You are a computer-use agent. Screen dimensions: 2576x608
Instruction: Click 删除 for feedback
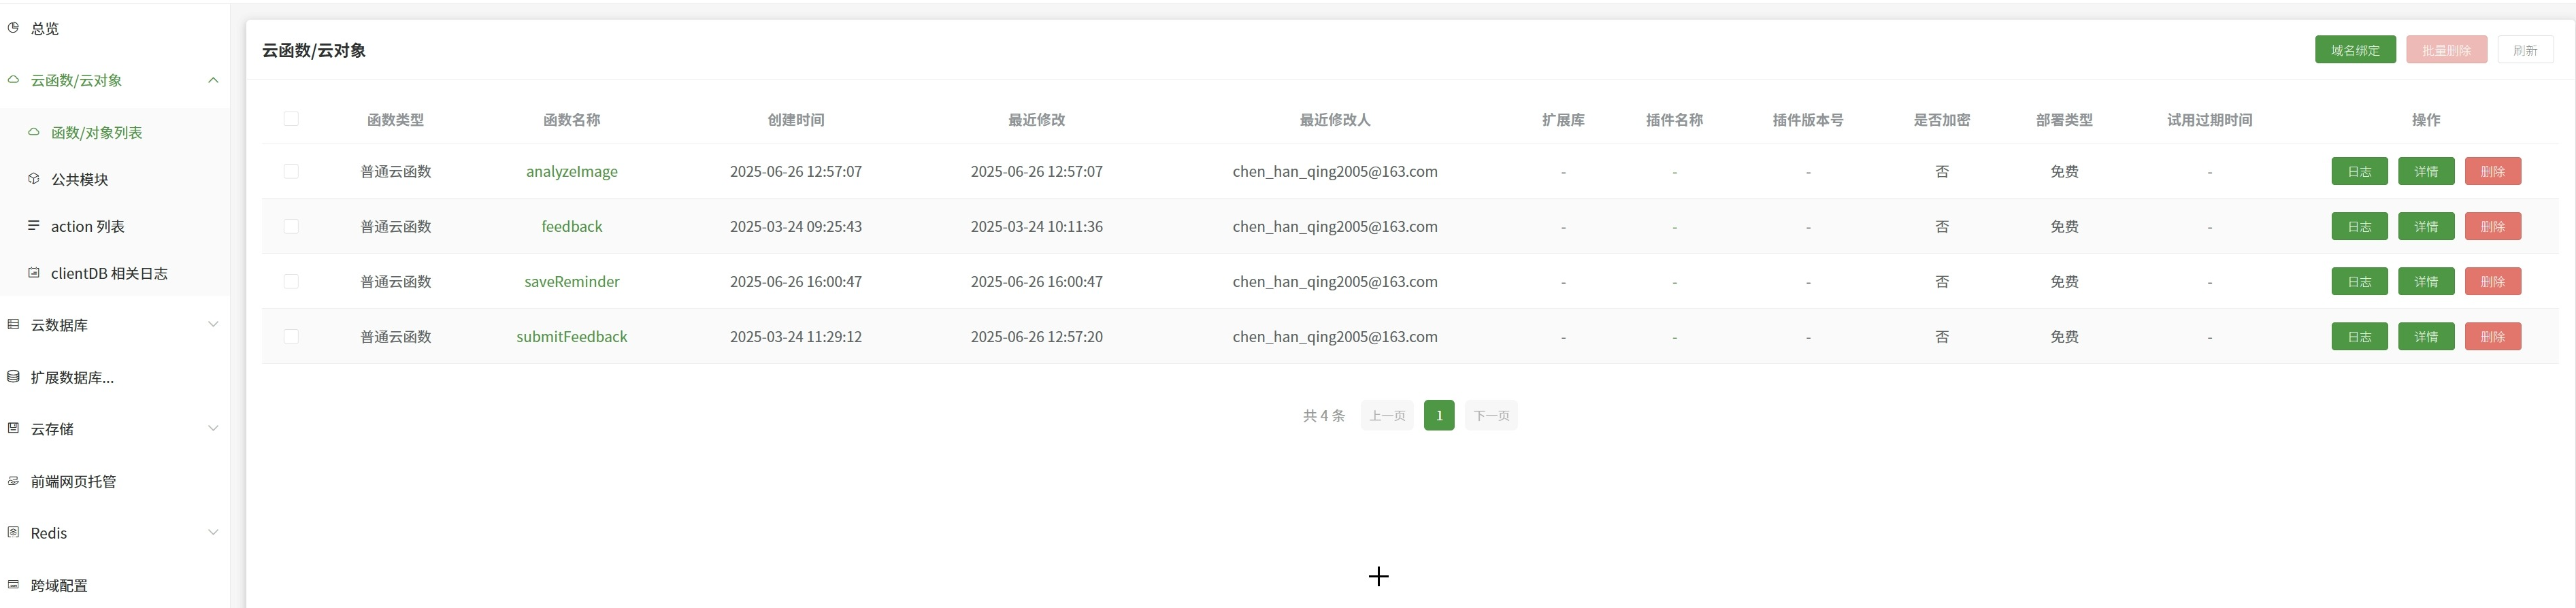2493,226
